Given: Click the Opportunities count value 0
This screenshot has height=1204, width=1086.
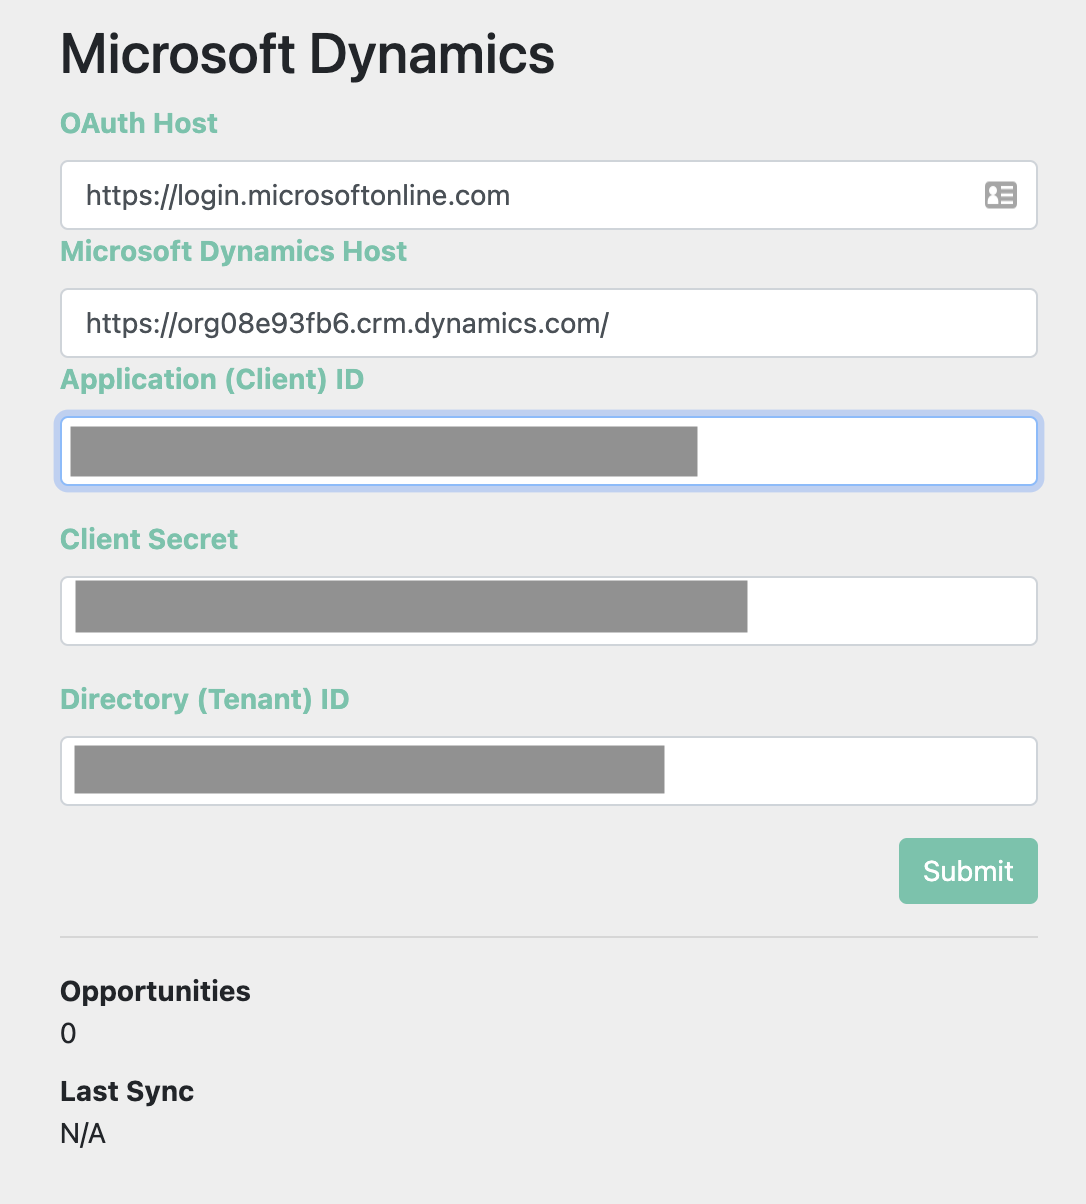Looking at the screenshot, I should tap(68, 1033).
